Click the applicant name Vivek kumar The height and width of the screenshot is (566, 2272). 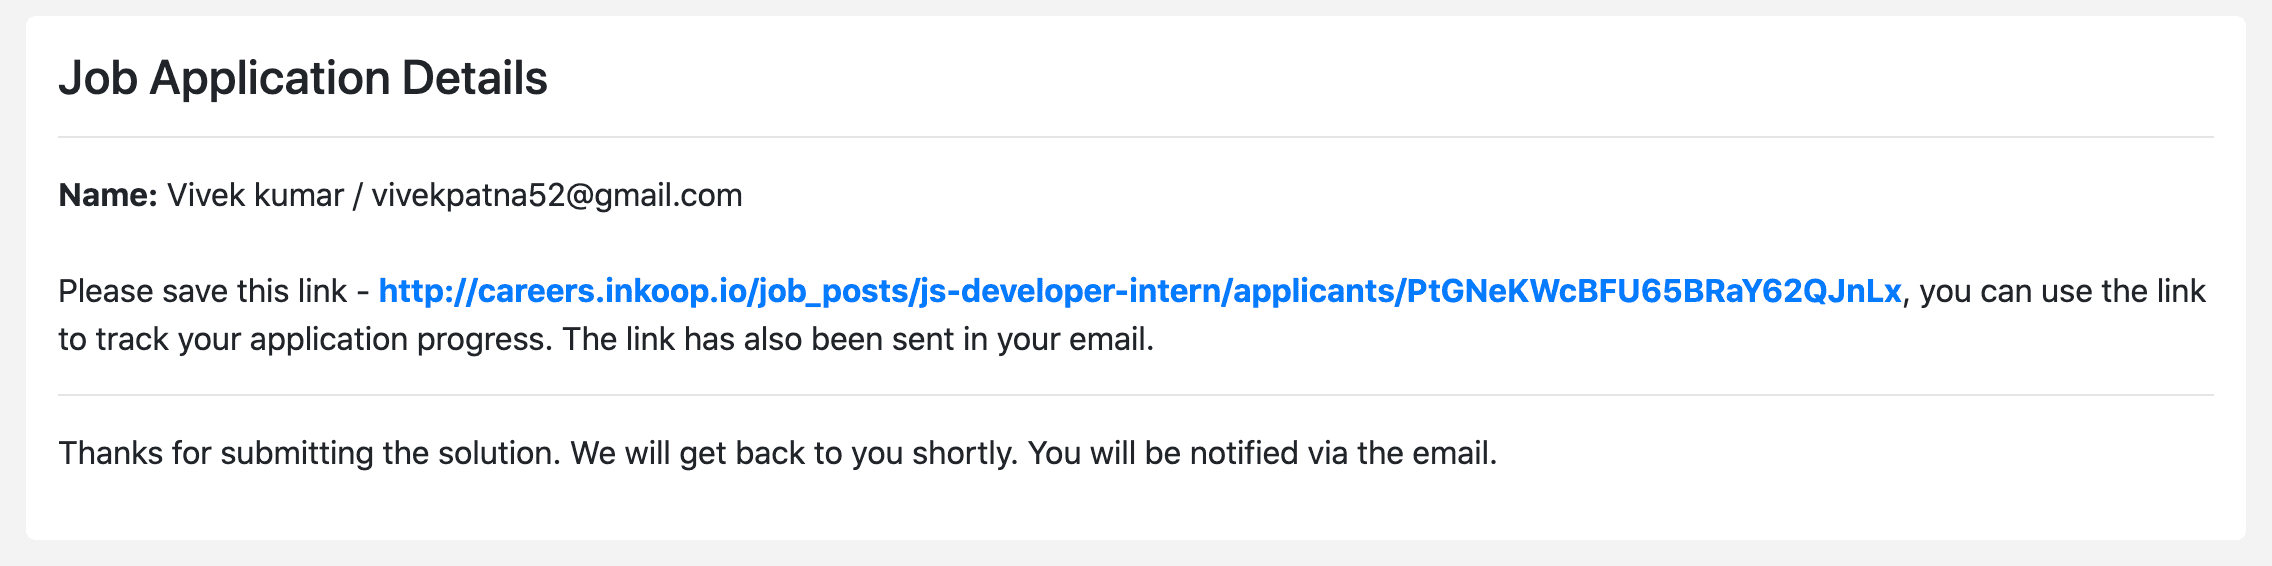[255, 194]
